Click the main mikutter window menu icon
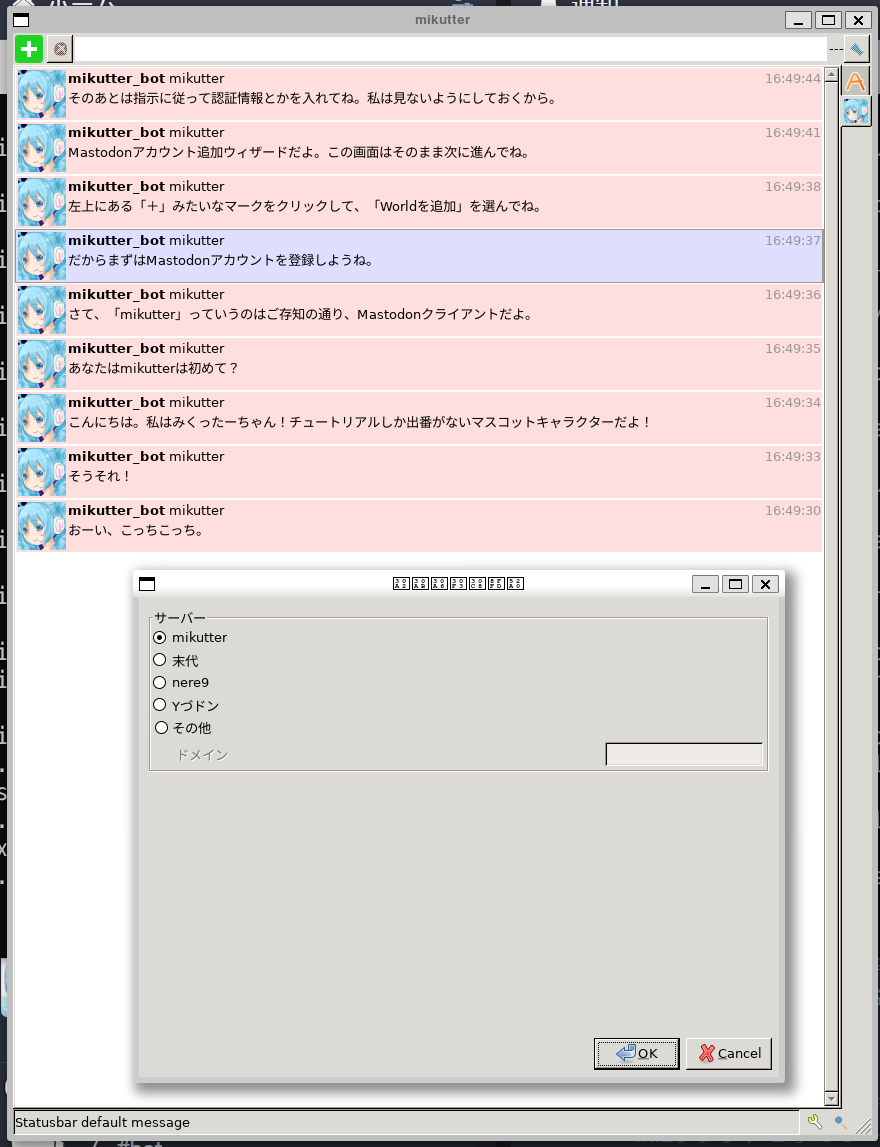 tap(20, 20)
